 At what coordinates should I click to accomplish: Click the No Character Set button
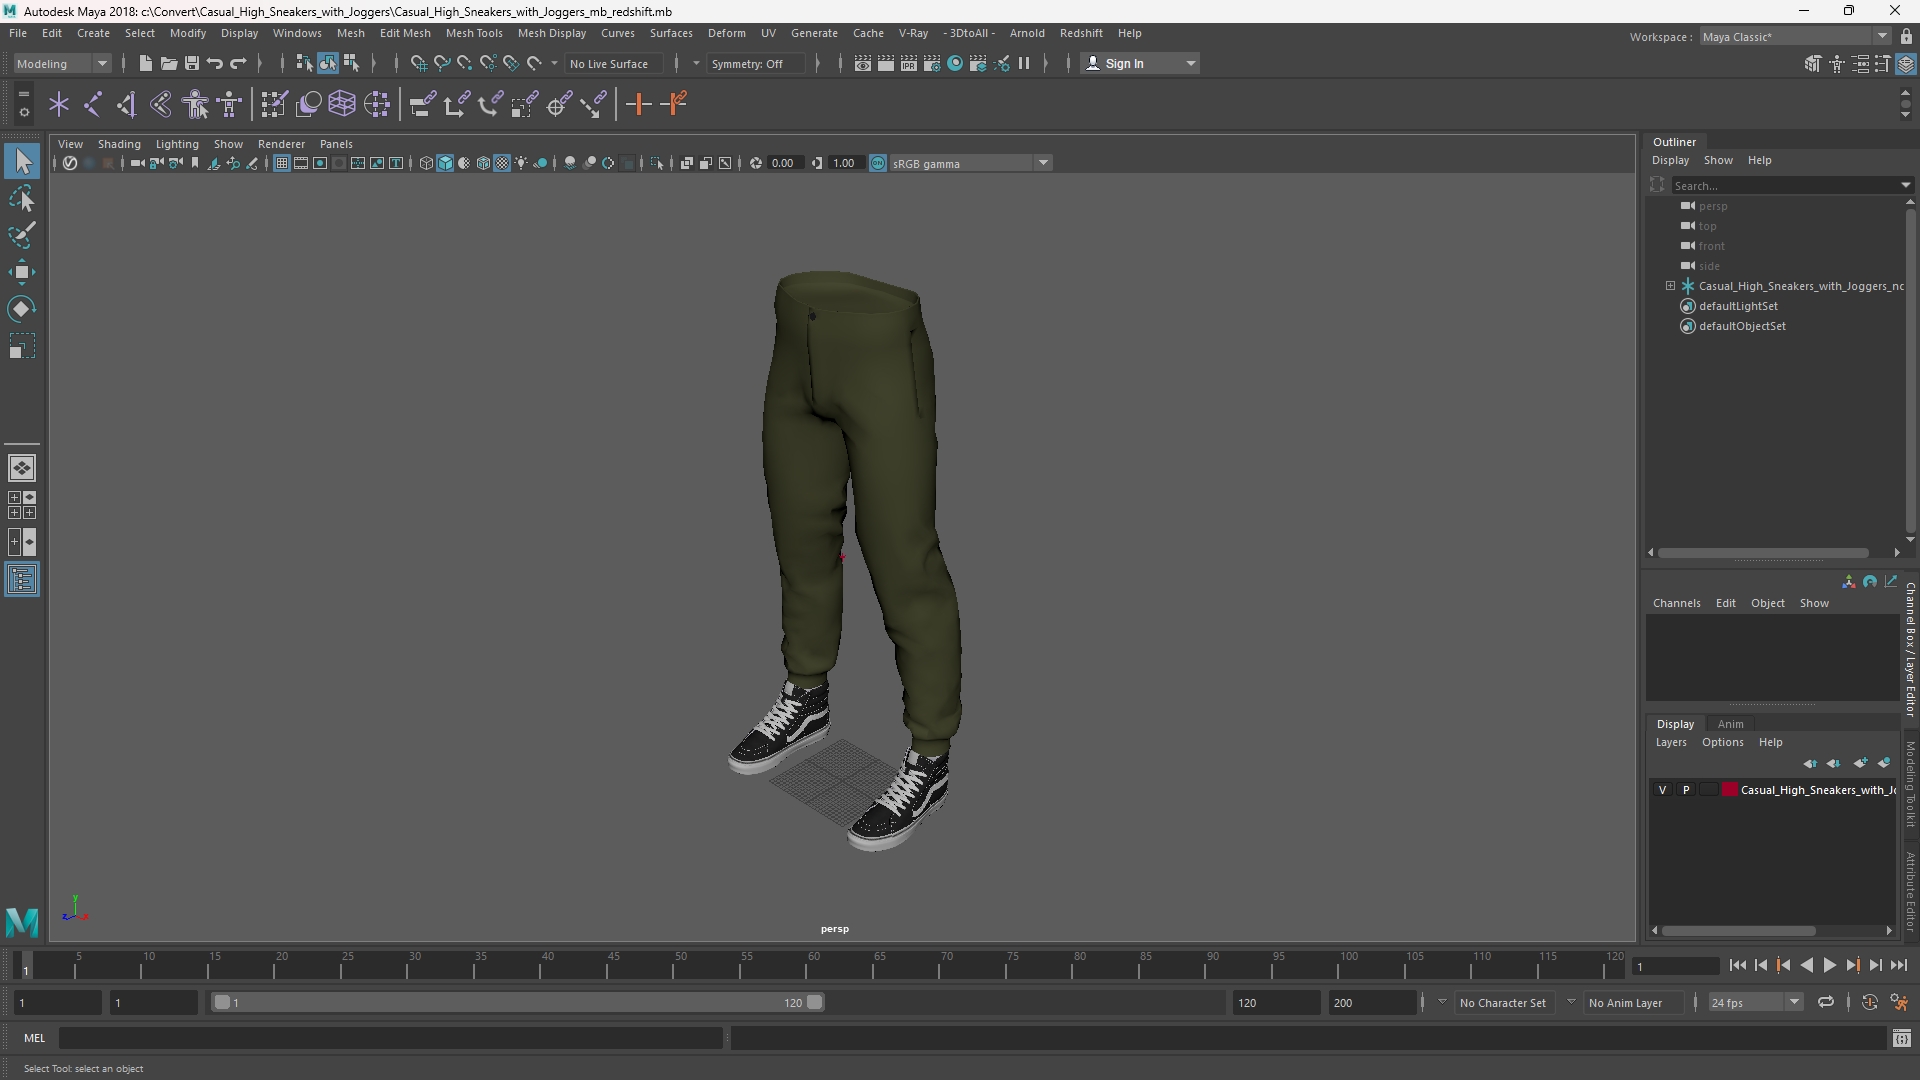tap(1502, 1002)
